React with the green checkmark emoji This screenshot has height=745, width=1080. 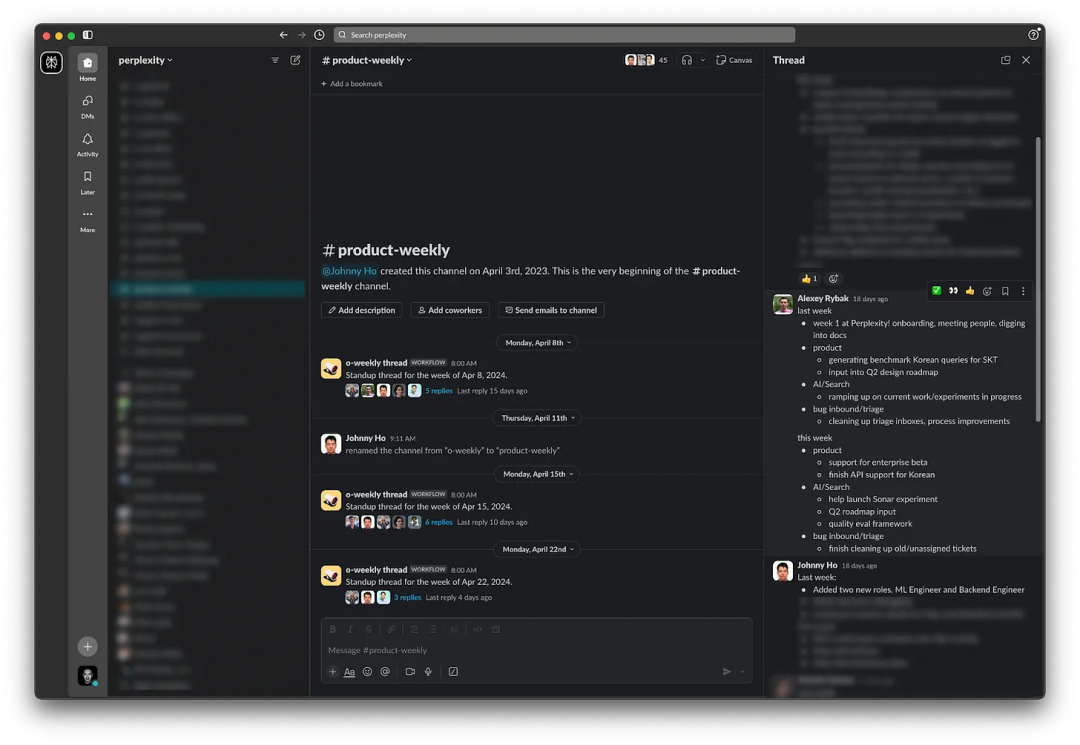click(936, 291)
